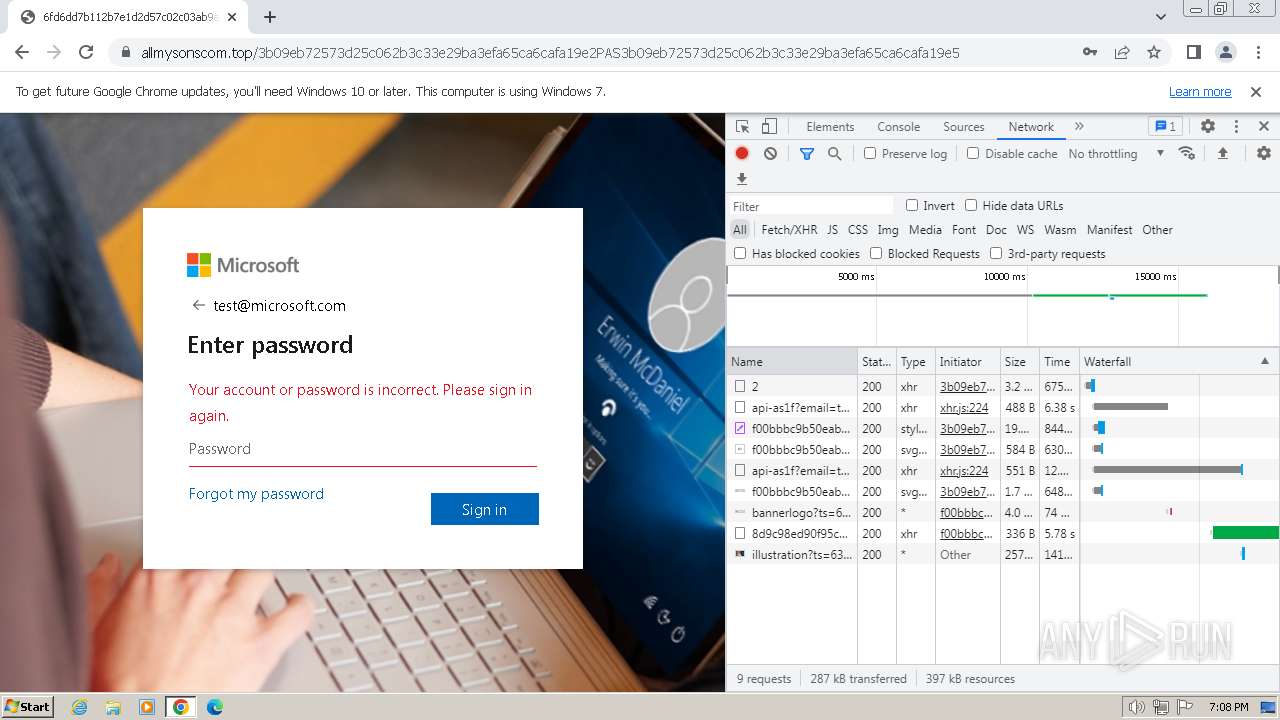The height and width of the screenshot is (720, 1280).
Task: Open the Chrome profile avatar
Action: click(x=1226, y=52)
